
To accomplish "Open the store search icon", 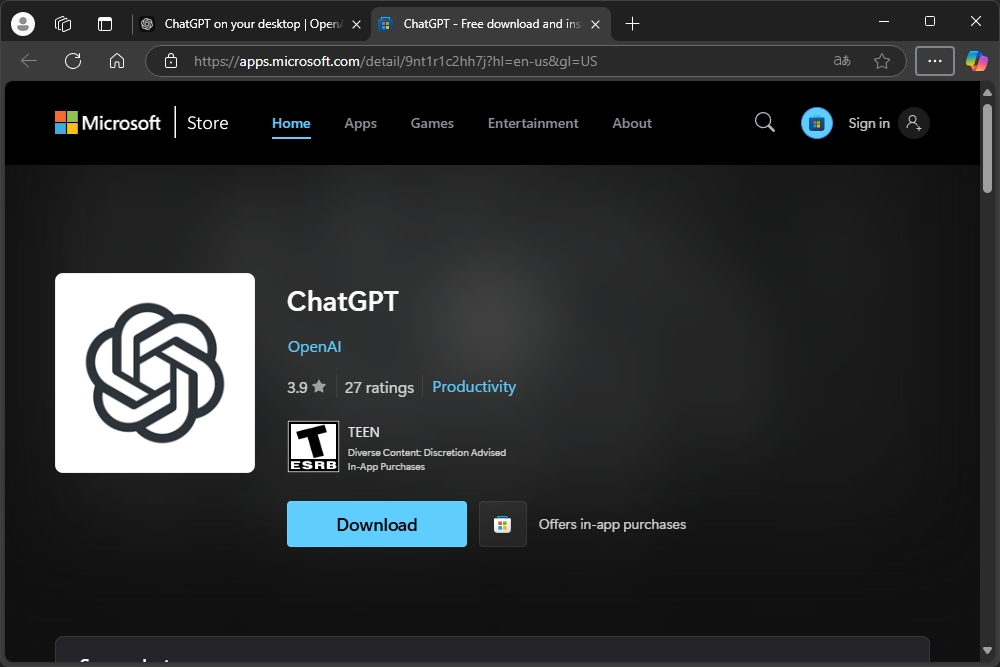I will pos(765,122).
